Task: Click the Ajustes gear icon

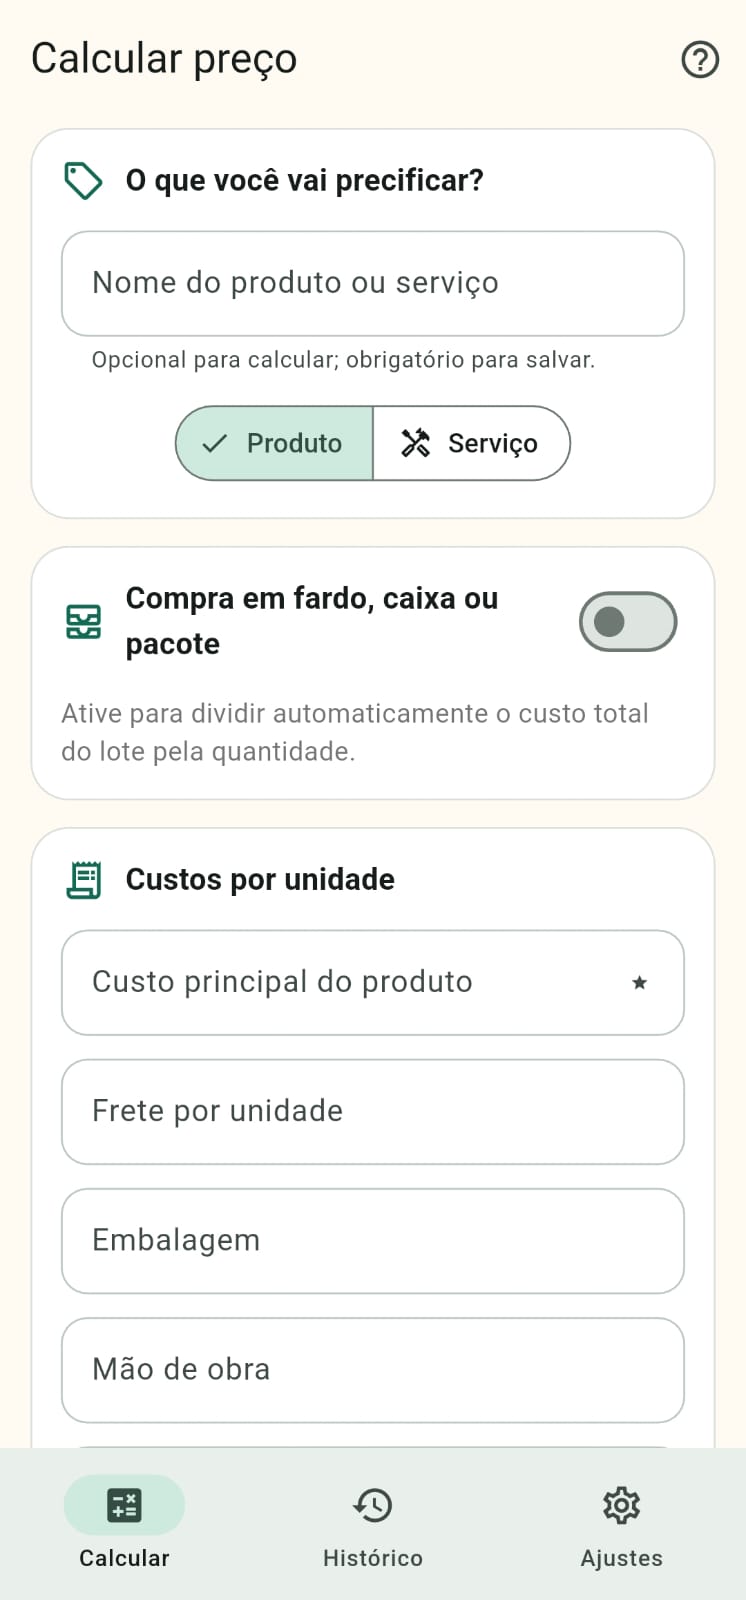Action: pos(621,1505)
